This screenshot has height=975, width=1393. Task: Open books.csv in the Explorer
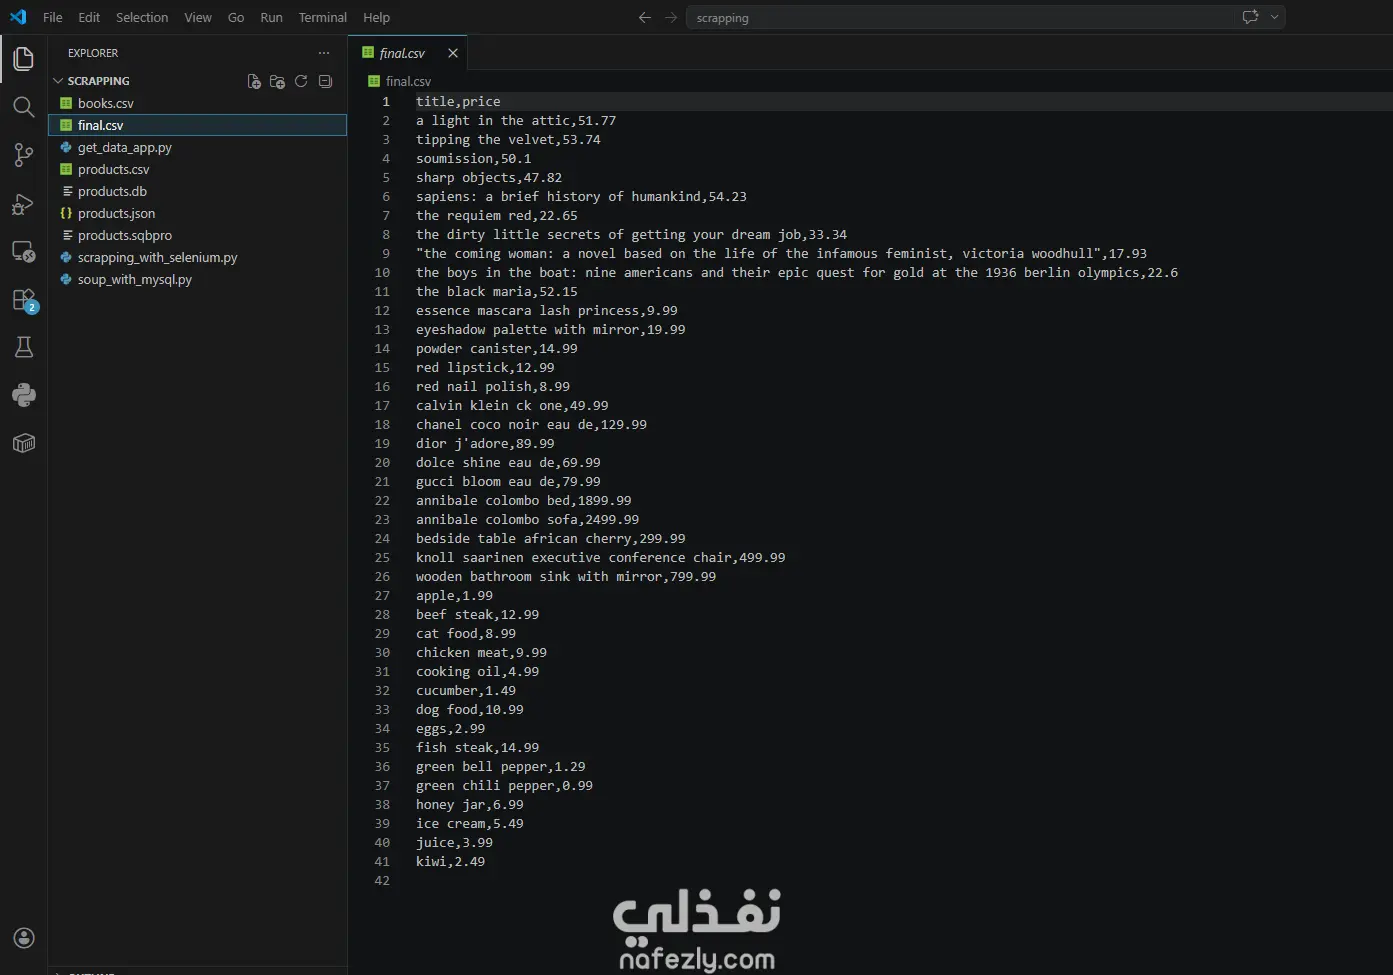(198, 103)
